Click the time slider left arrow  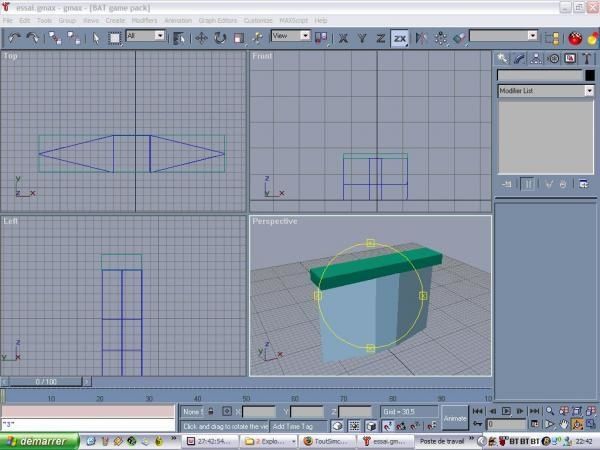[x=4, y=382]
